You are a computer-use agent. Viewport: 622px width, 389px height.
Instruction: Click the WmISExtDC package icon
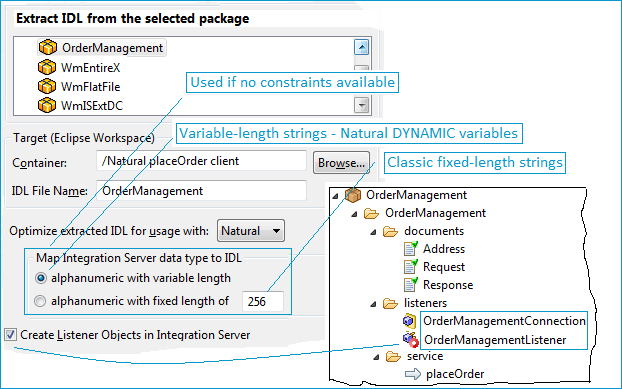click(x=47, y=105)
